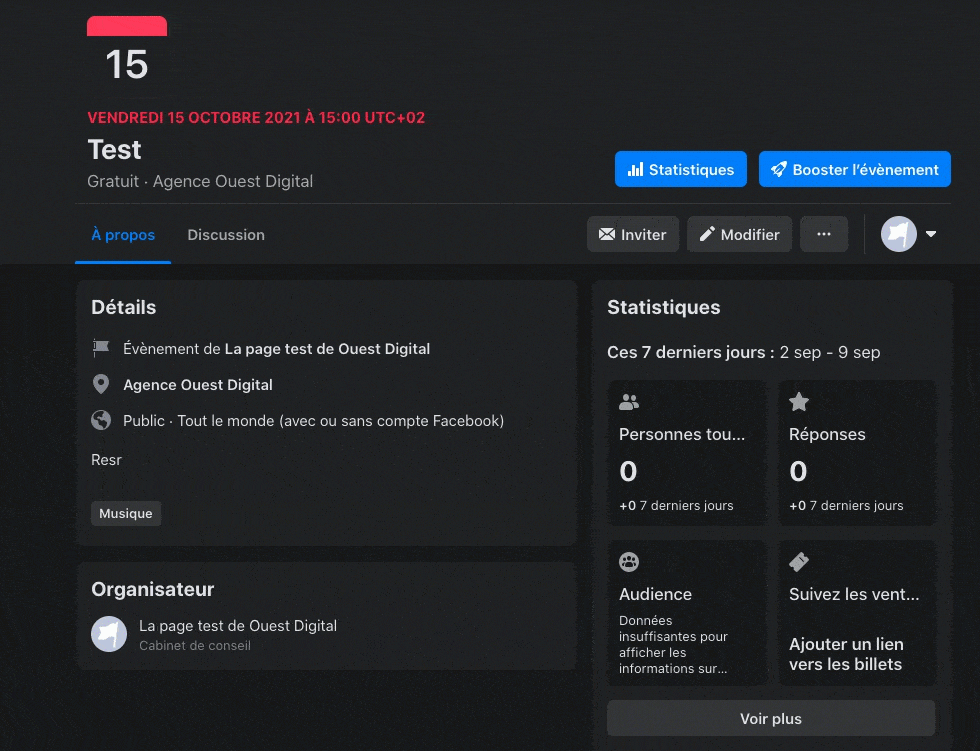
Task: Open the Agence Ouest Digital location link
Action: 198,385
